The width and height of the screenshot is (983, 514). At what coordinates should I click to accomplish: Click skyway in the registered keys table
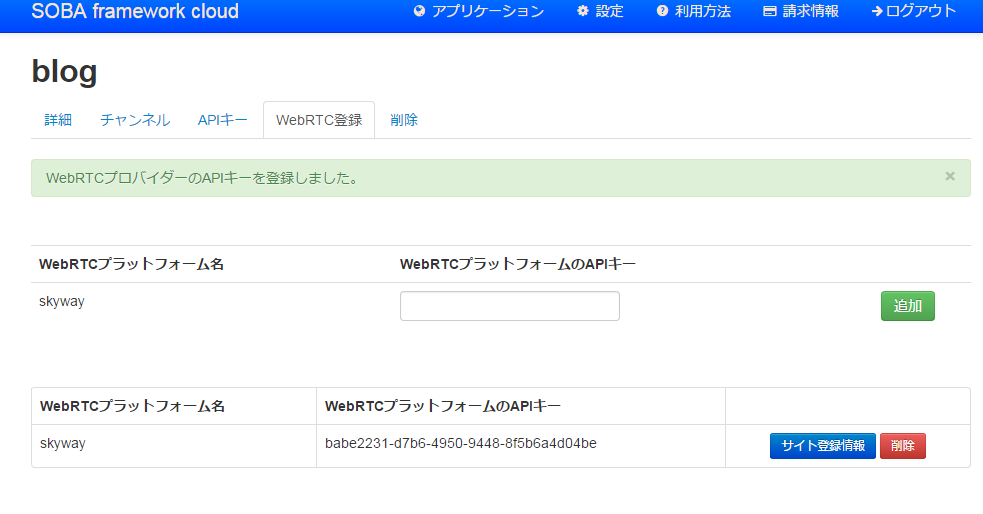tap(63, 443)
